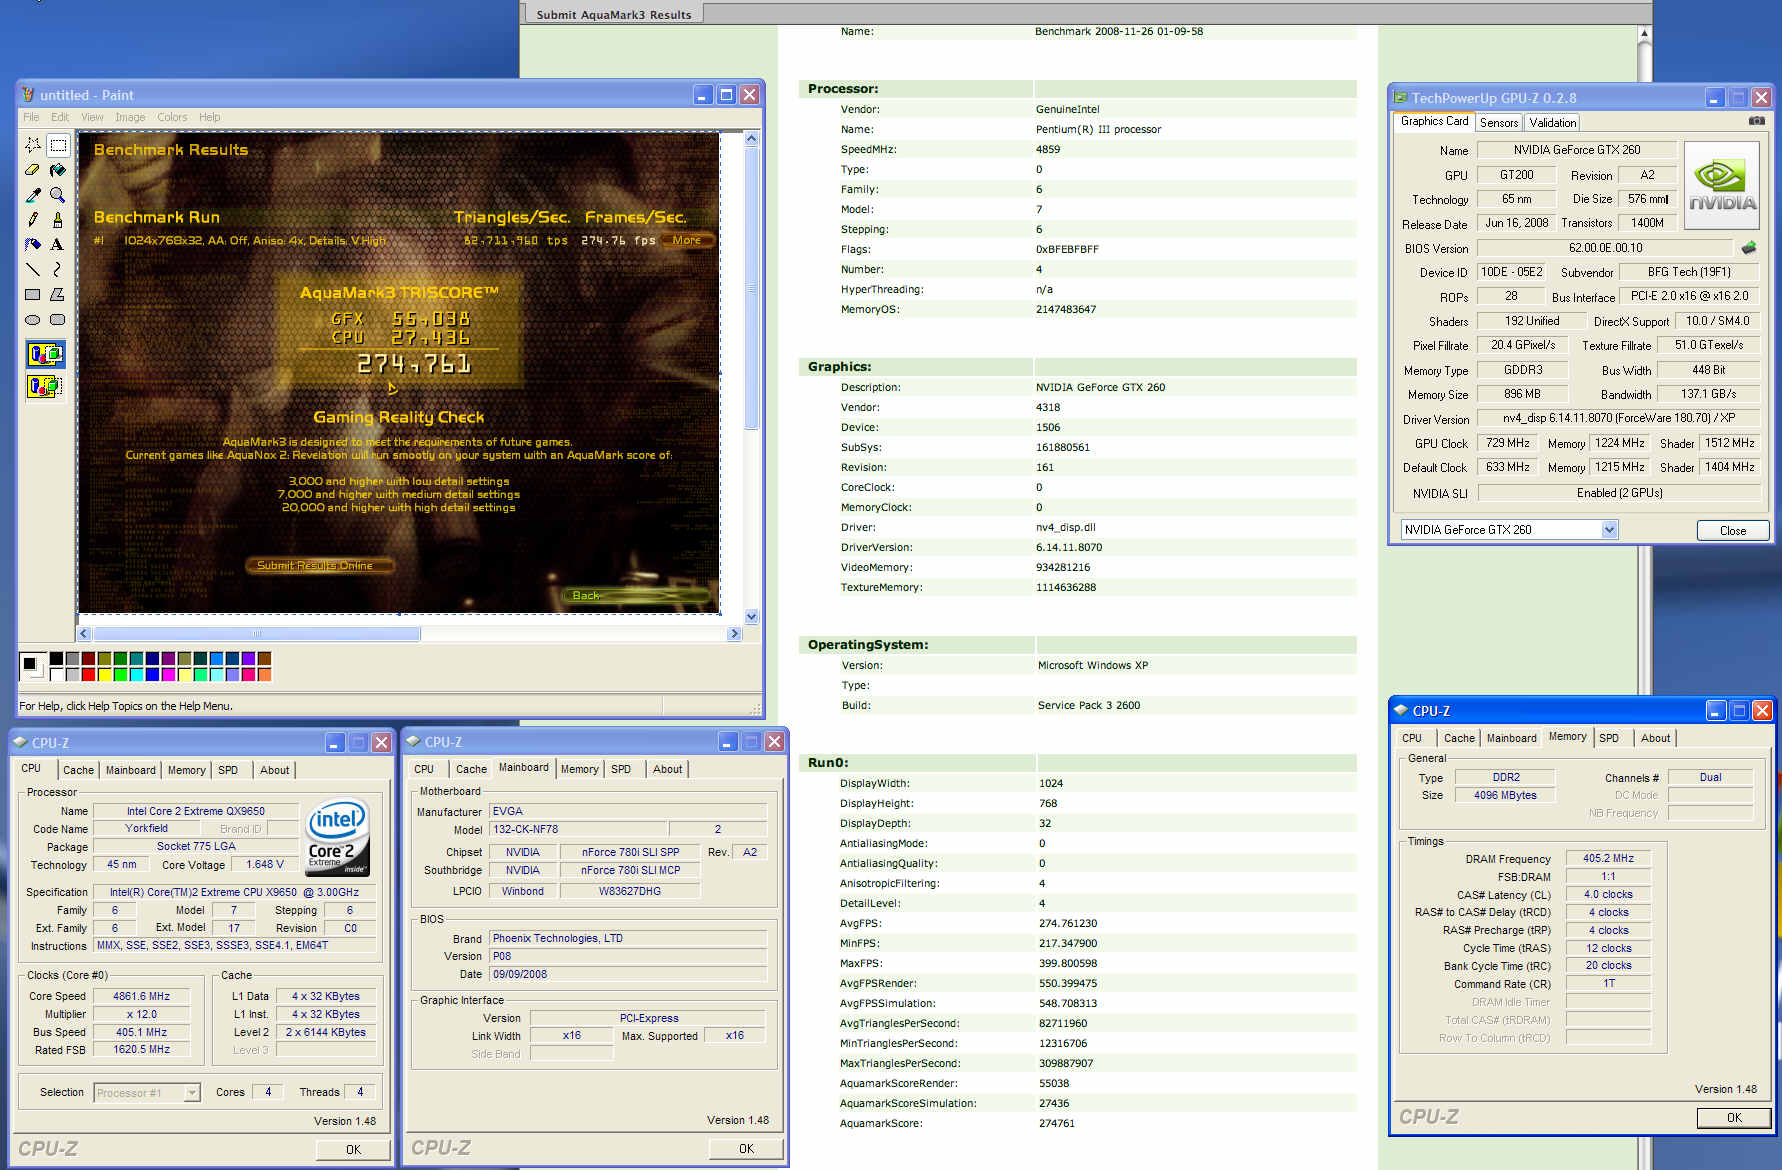Click Paint's vertical scrollbar up arrow
1782x1170 pixels.
[x=752, y=139]
